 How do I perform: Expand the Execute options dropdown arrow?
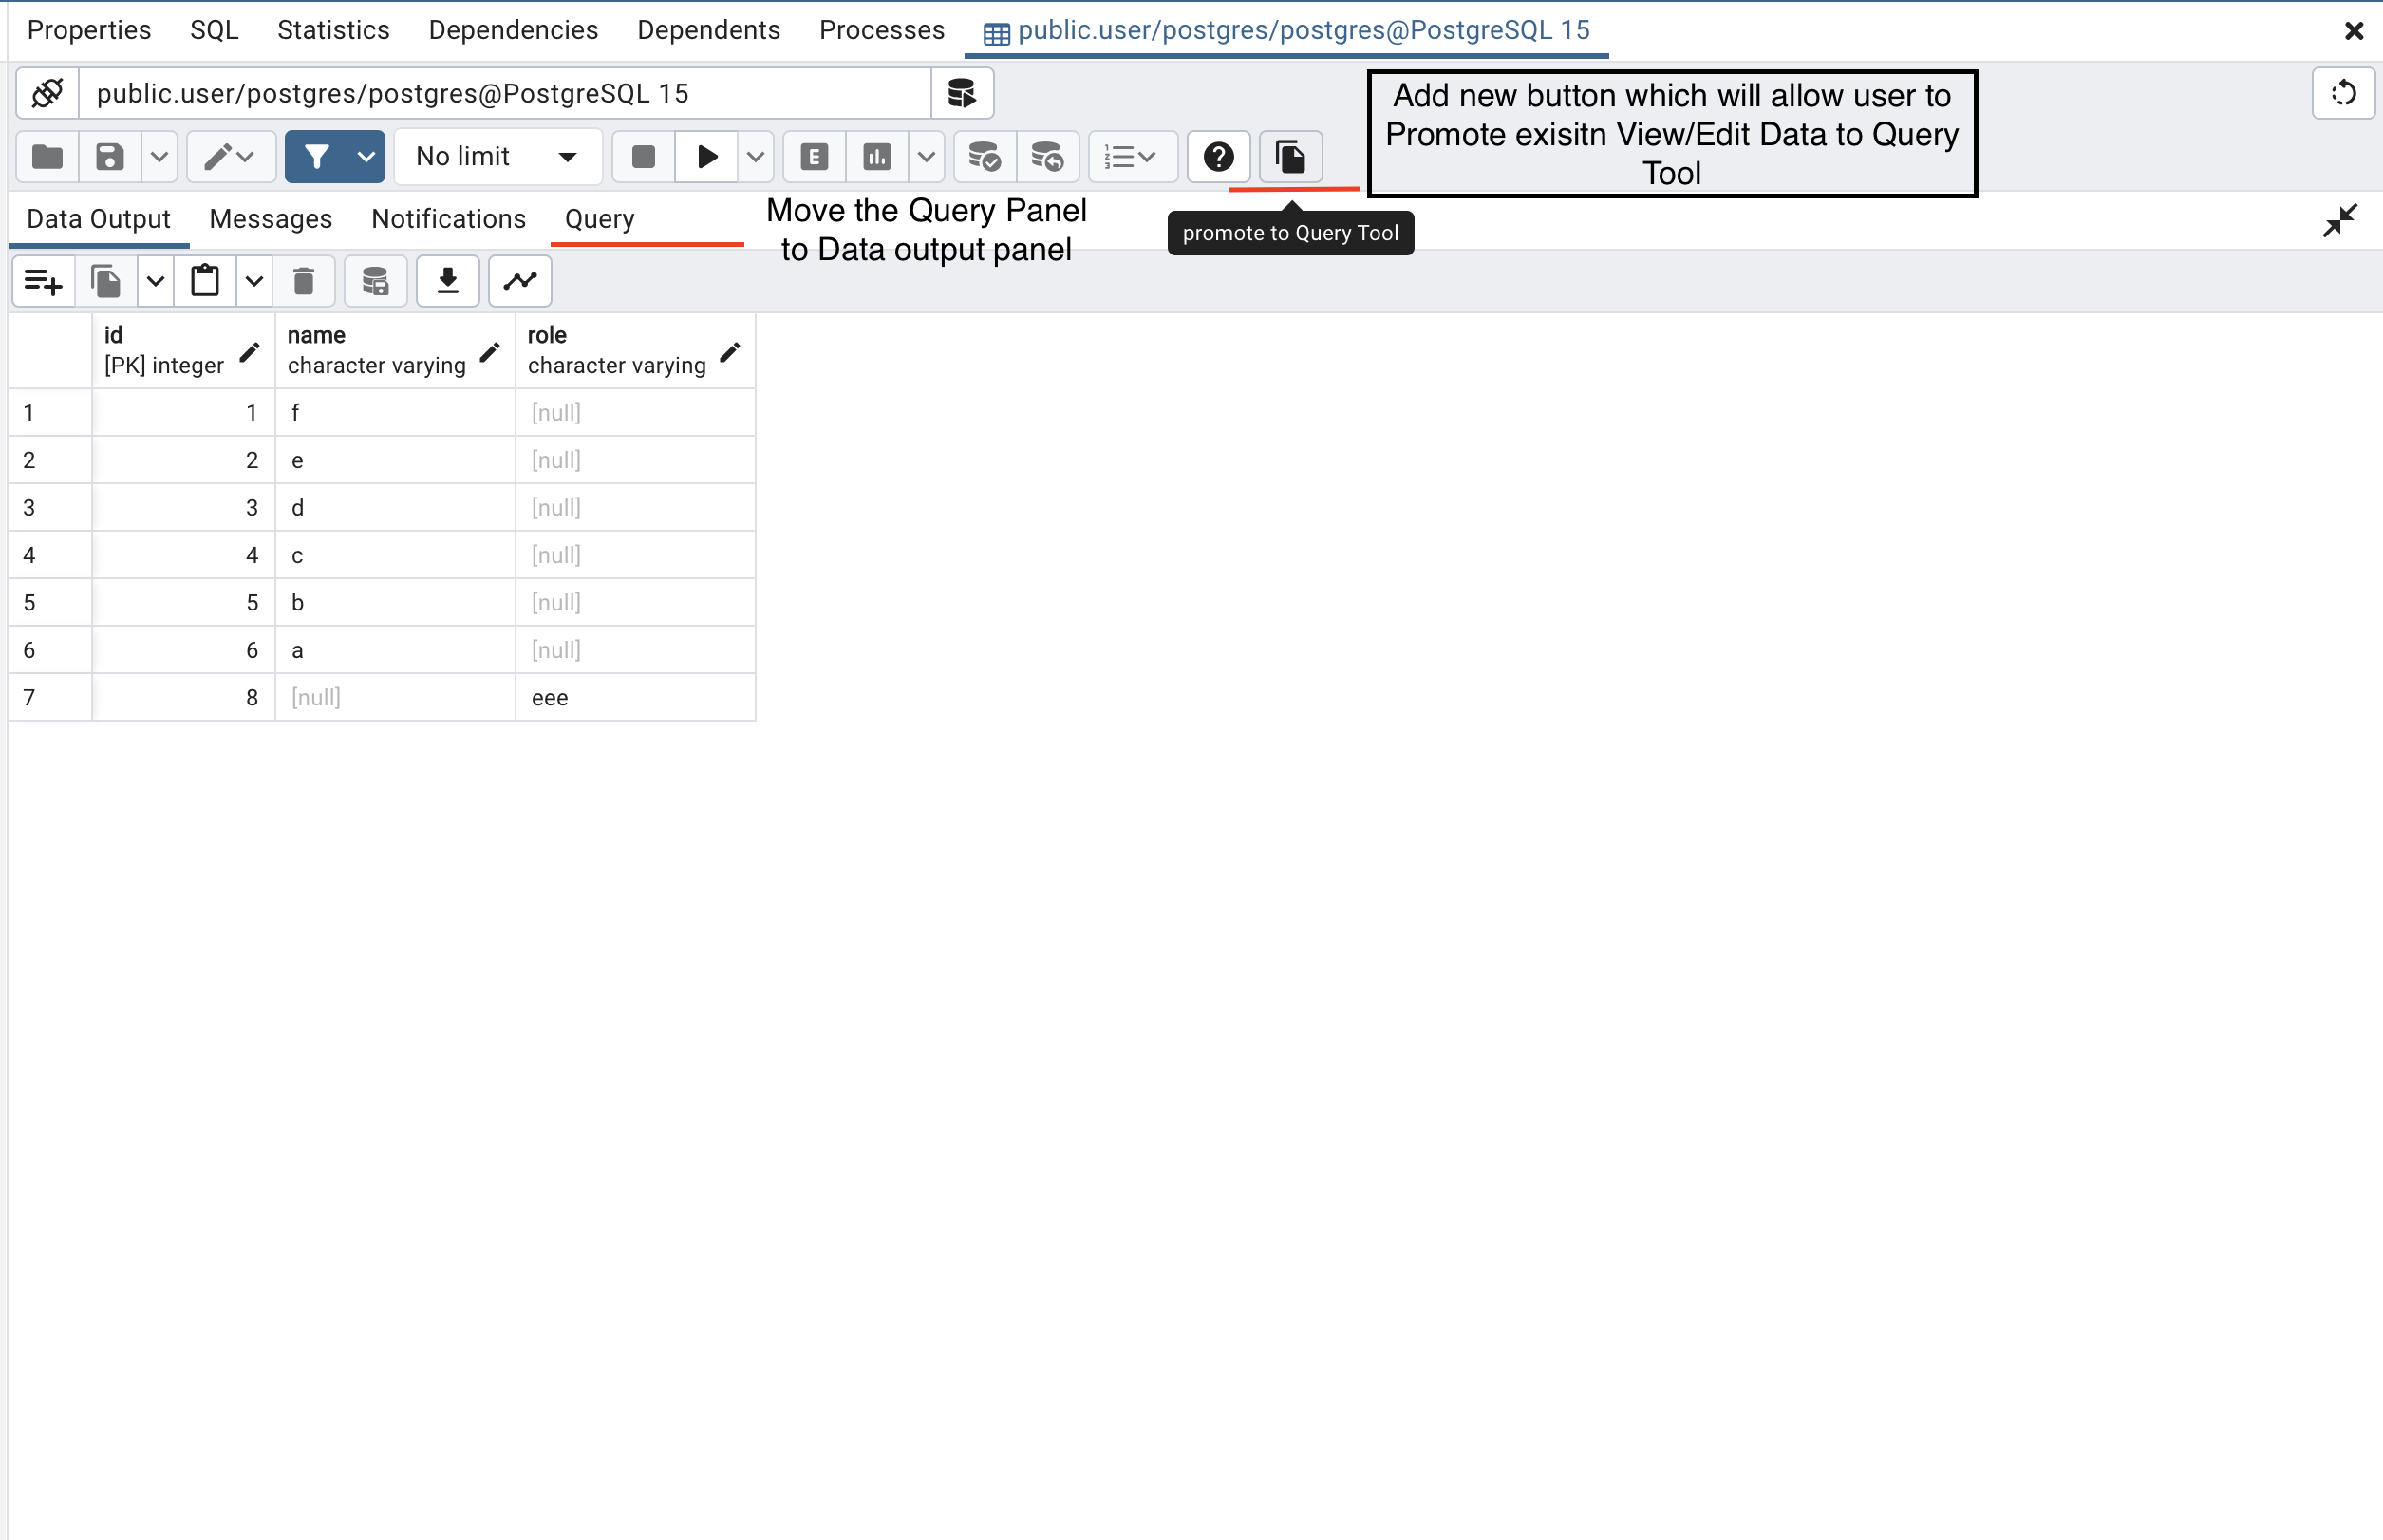(756, 157)
